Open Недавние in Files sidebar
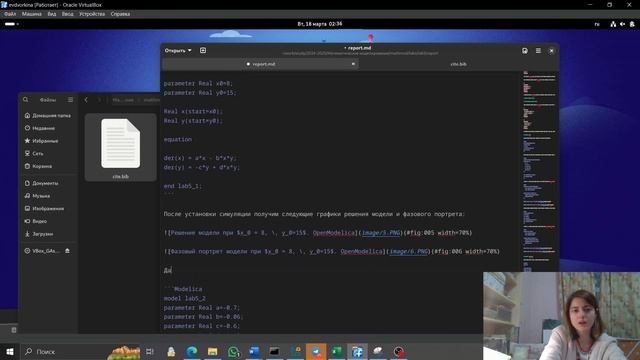This screenshot has width=640, height=360. 40,128
